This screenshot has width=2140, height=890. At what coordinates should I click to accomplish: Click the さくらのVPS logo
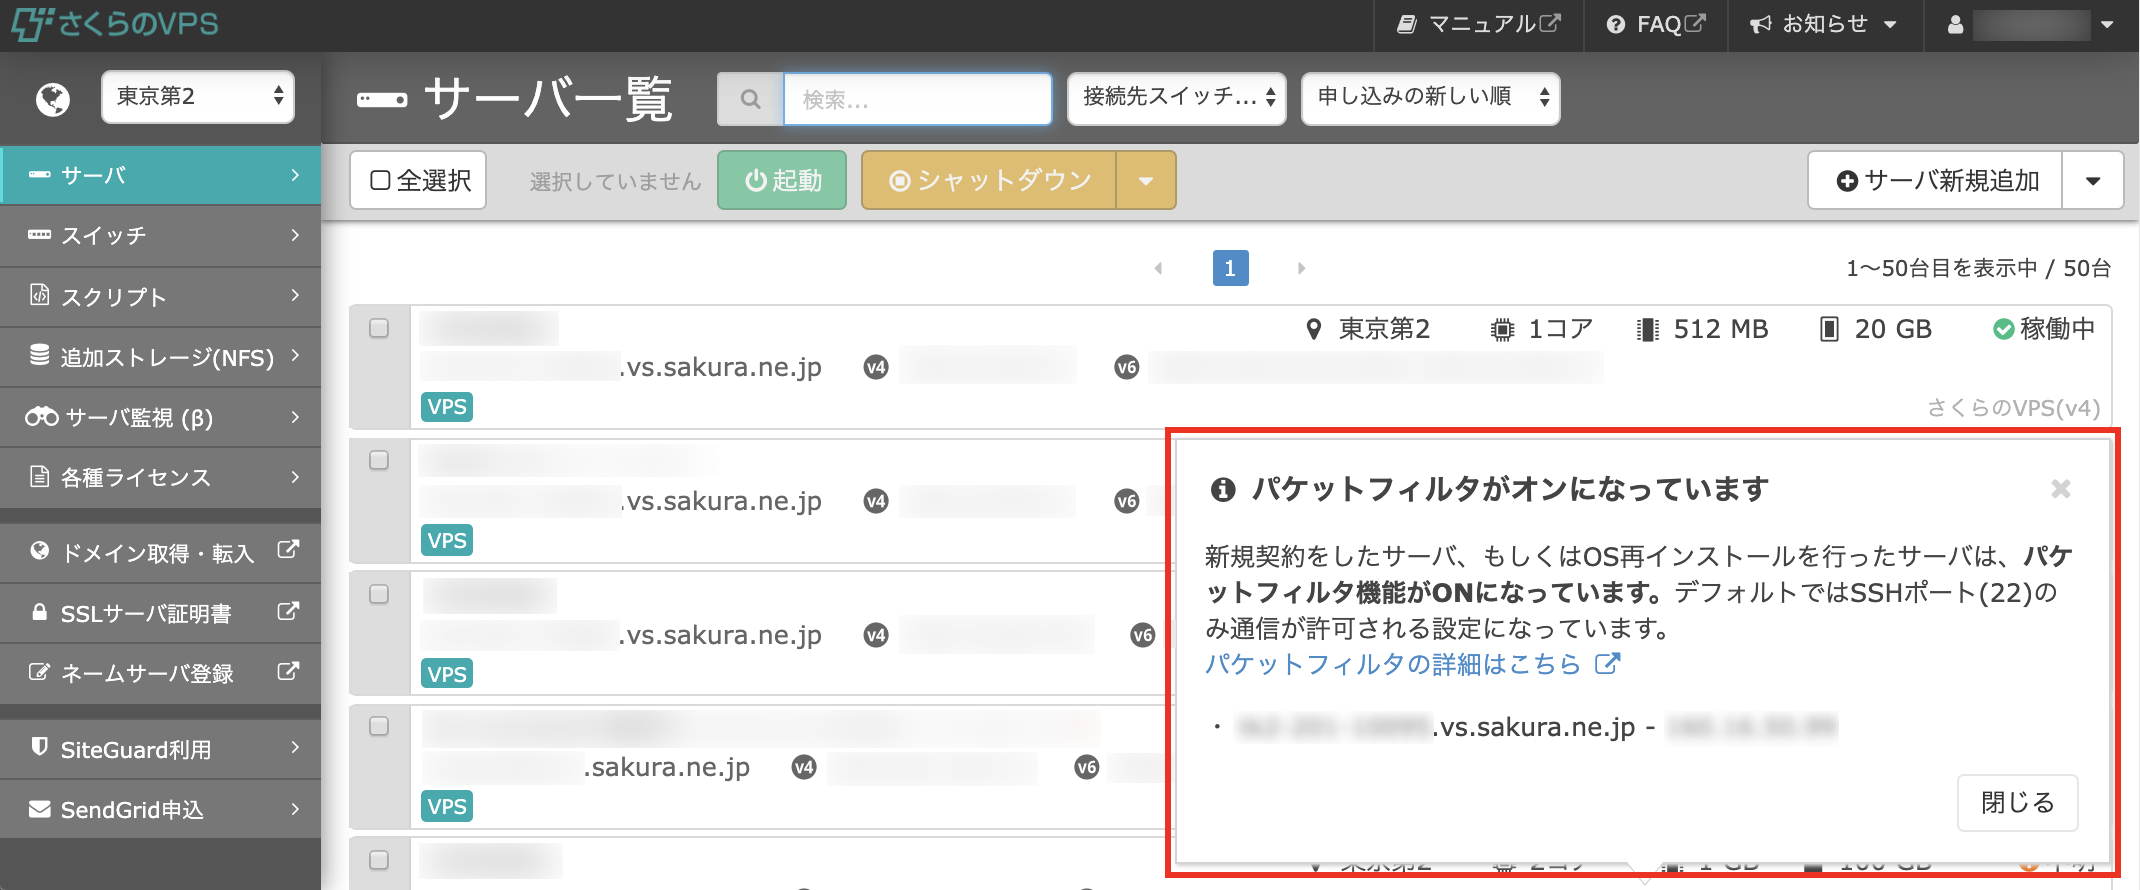coord(115,23)
